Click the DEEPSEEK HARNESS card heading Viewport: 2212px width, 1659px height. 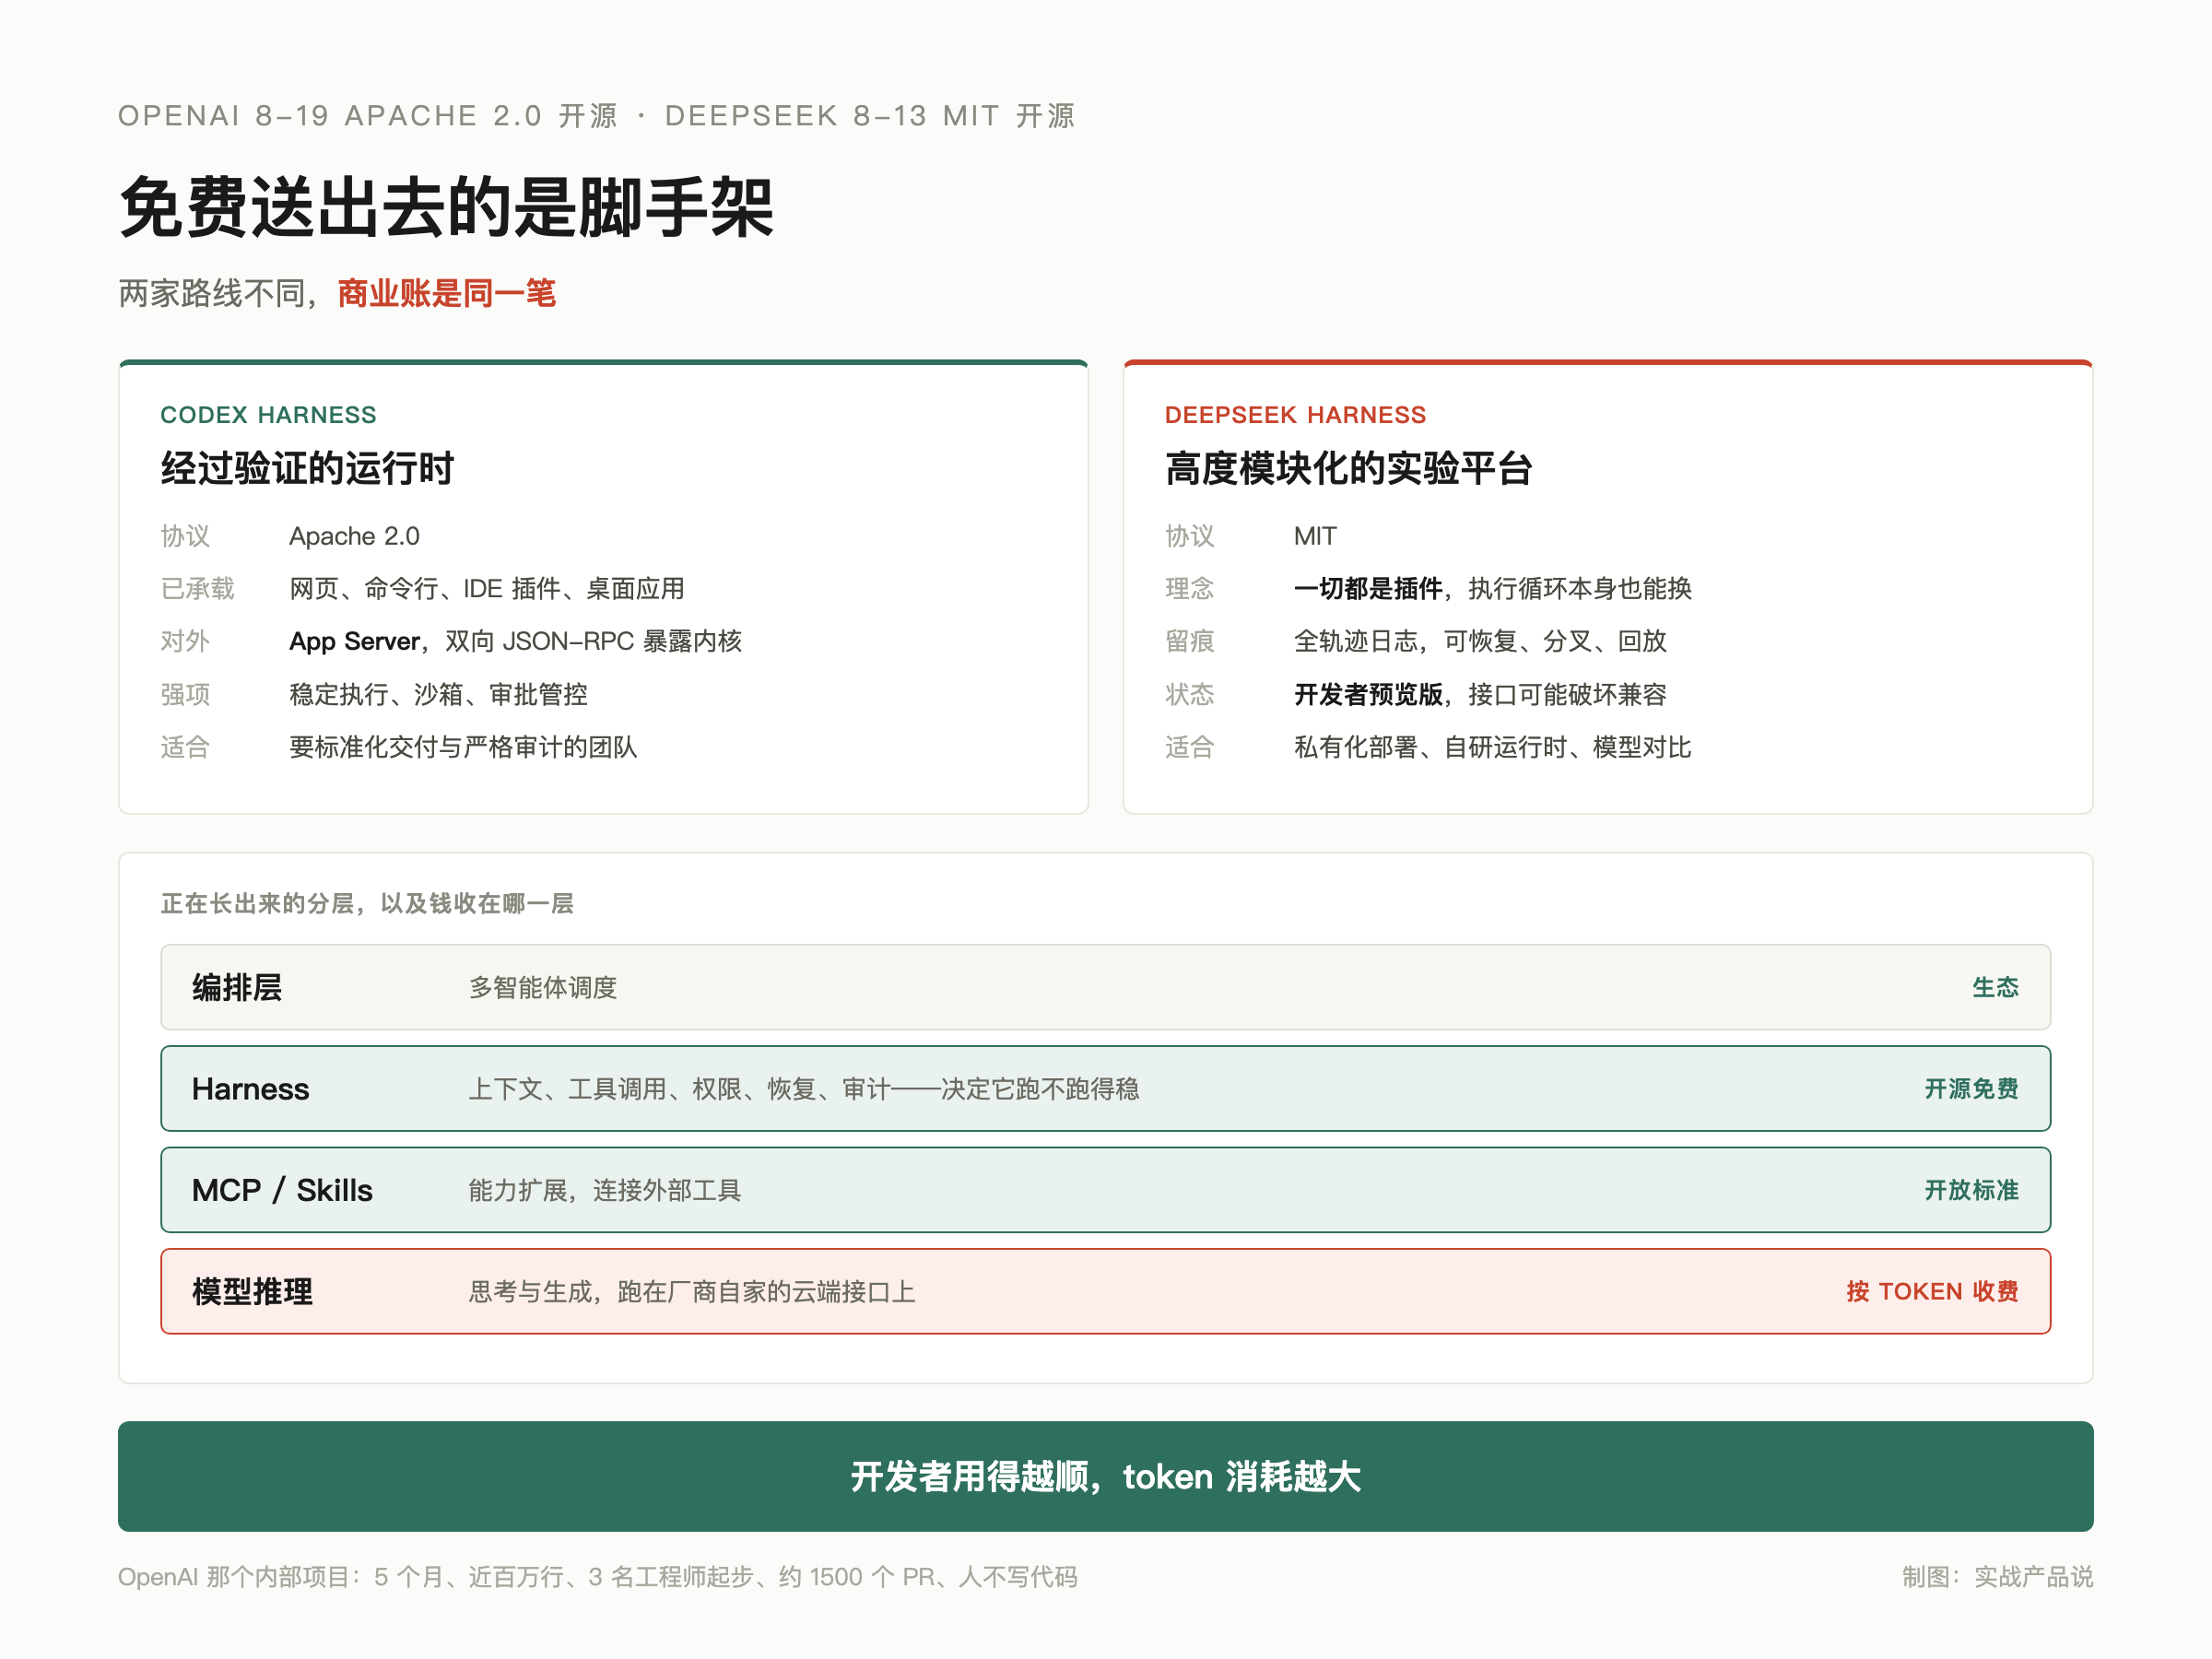point(1295,415)
